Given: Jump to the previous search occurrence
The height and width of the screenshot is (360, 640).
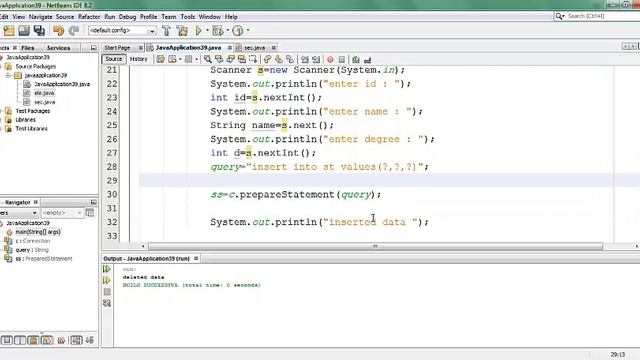Looking at the screenshot, I should pos(219,60).
